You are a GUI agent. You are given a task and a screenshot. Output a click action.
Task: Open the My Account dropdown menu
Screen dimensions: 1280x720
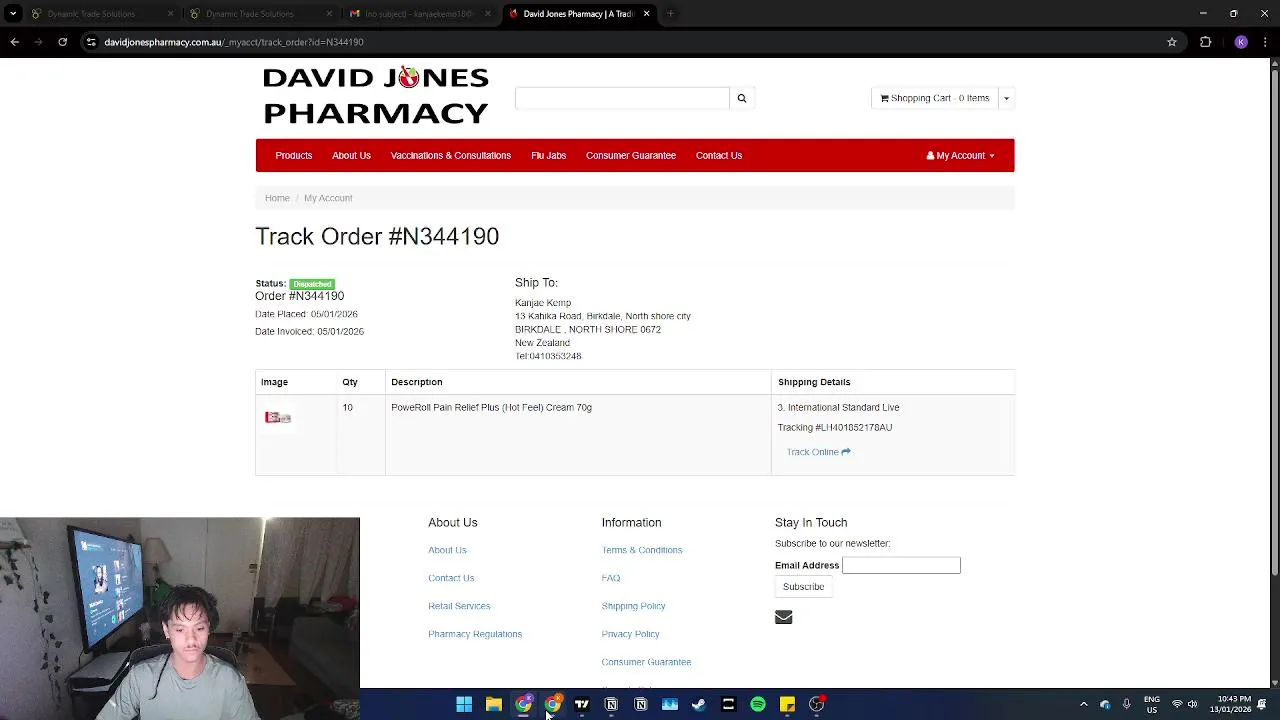(x=960, y=155)
